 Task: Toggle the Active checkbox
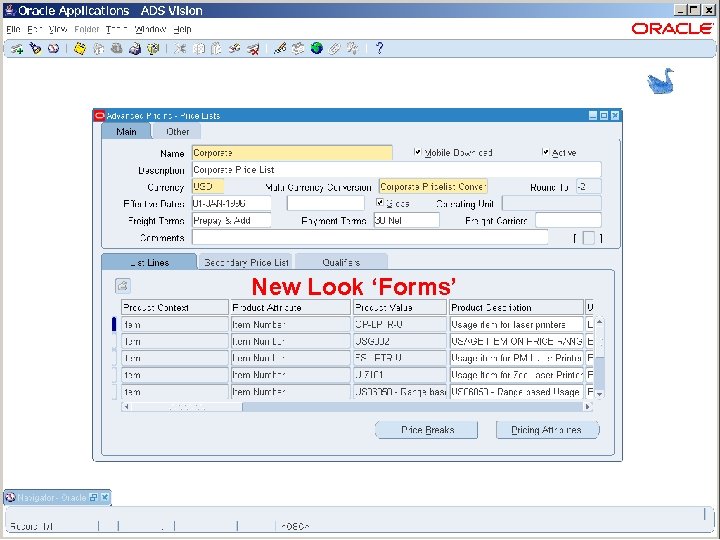(545, 152)
